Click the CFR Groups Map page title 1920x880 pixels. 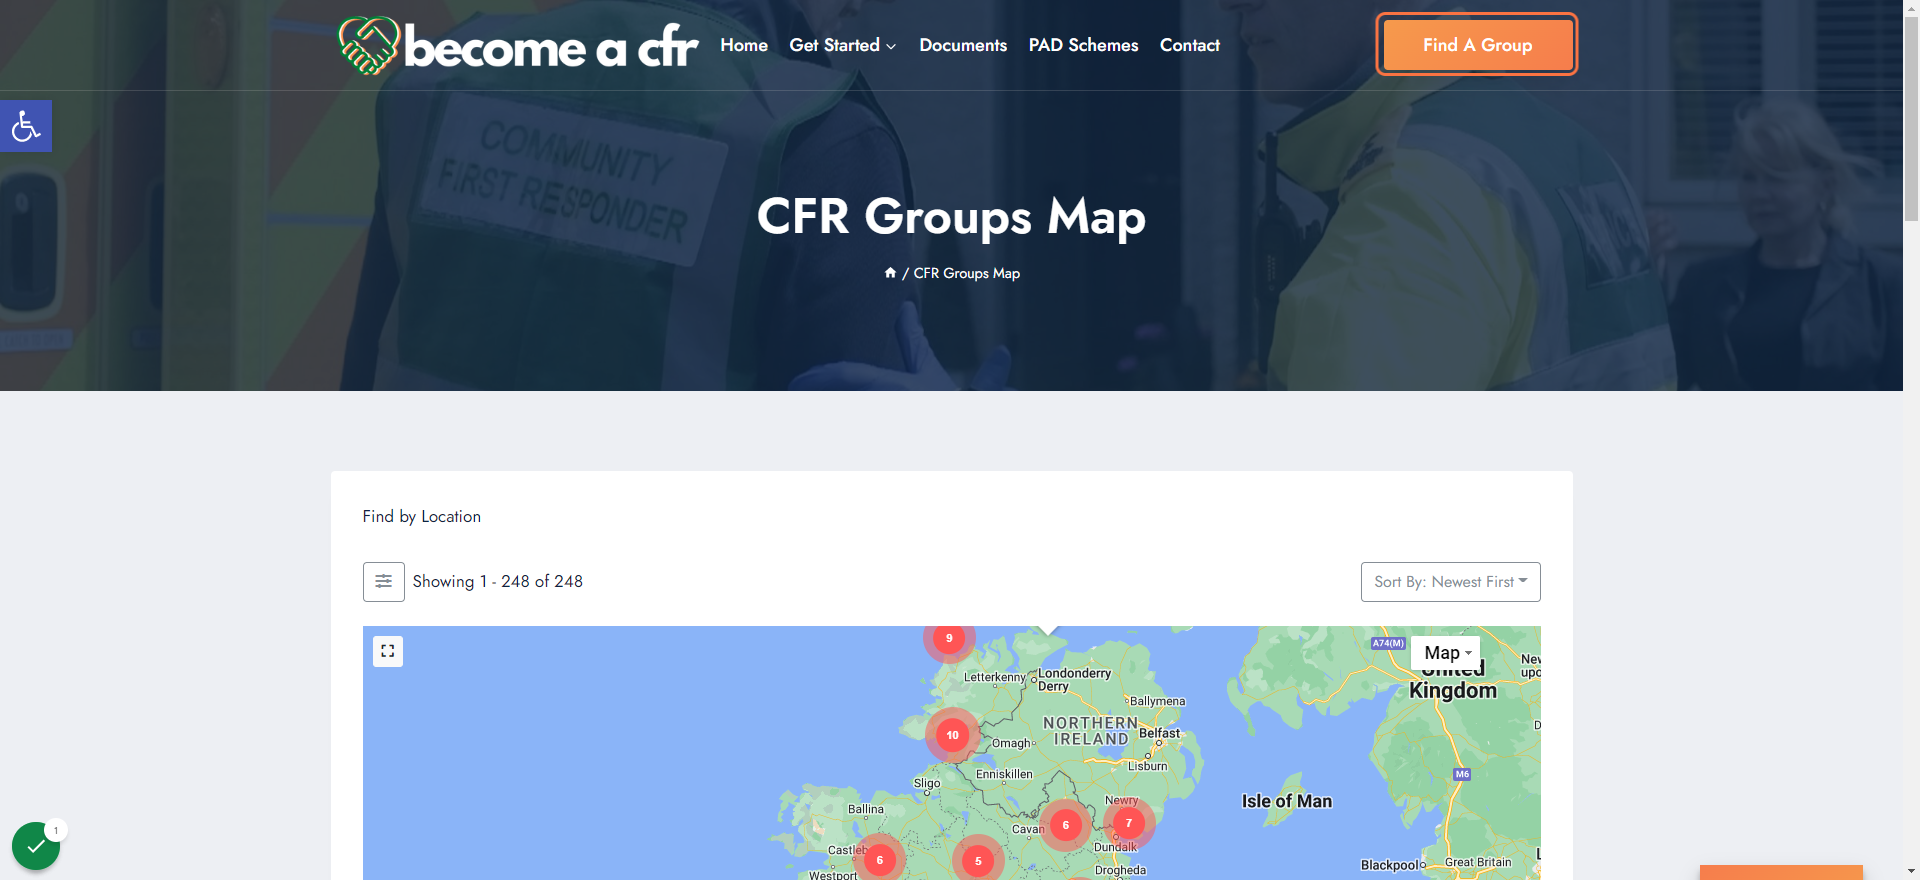(951, 216)
